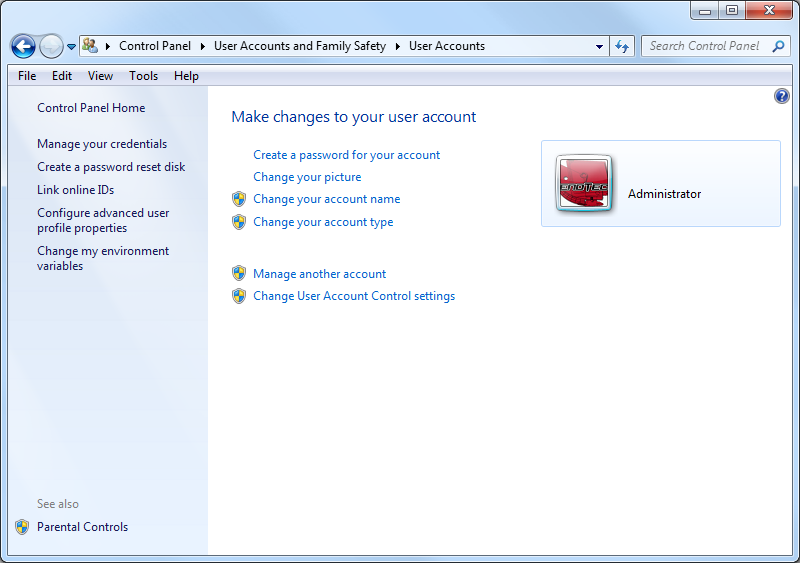Click the Back navigation arrow button
This screenshot has height=563, width=800.
click(23, 46)
